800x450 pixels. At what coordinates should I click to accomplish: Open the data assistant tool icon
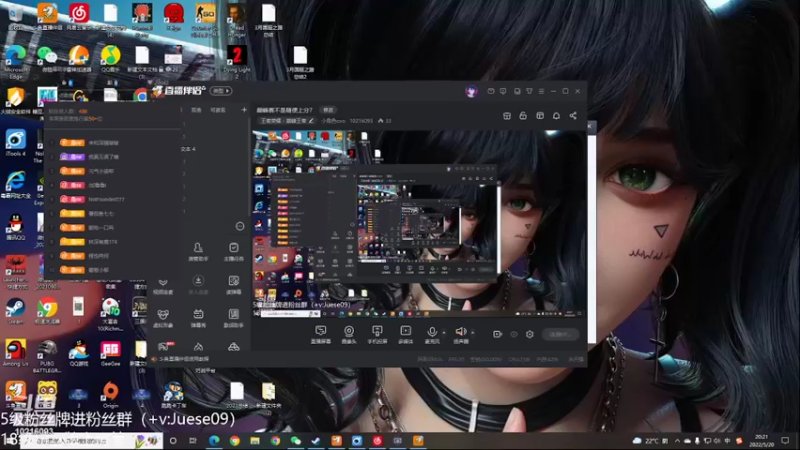(234, 318)
